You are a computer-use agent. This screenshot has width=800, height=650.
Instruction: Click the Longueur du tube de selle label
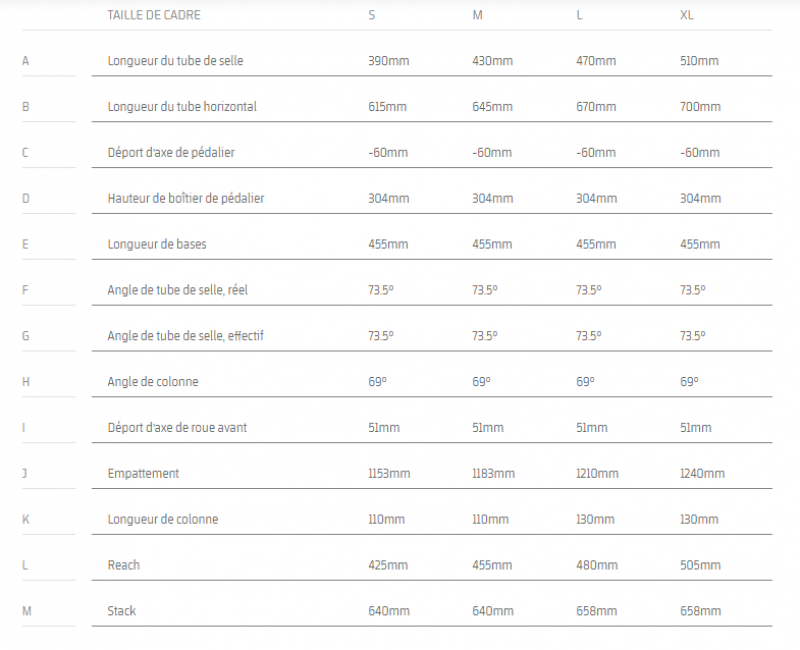(175, 61)
